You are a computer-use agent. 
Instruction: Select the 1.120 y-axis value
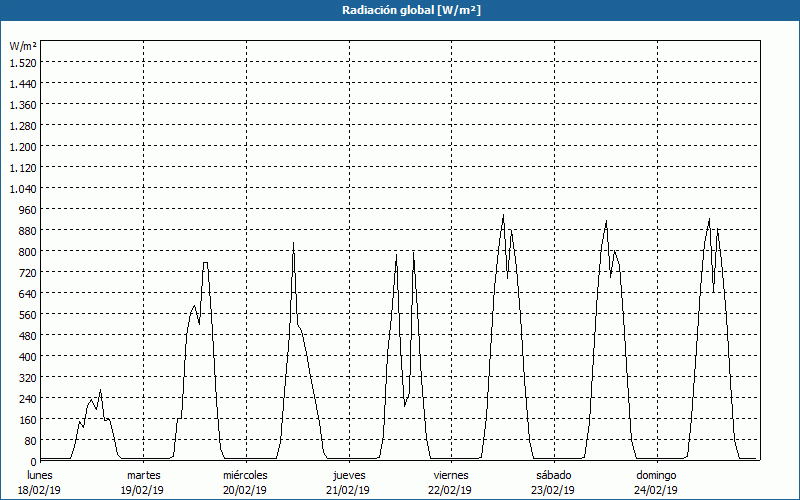pyautogui.click(x=23, y=167)
